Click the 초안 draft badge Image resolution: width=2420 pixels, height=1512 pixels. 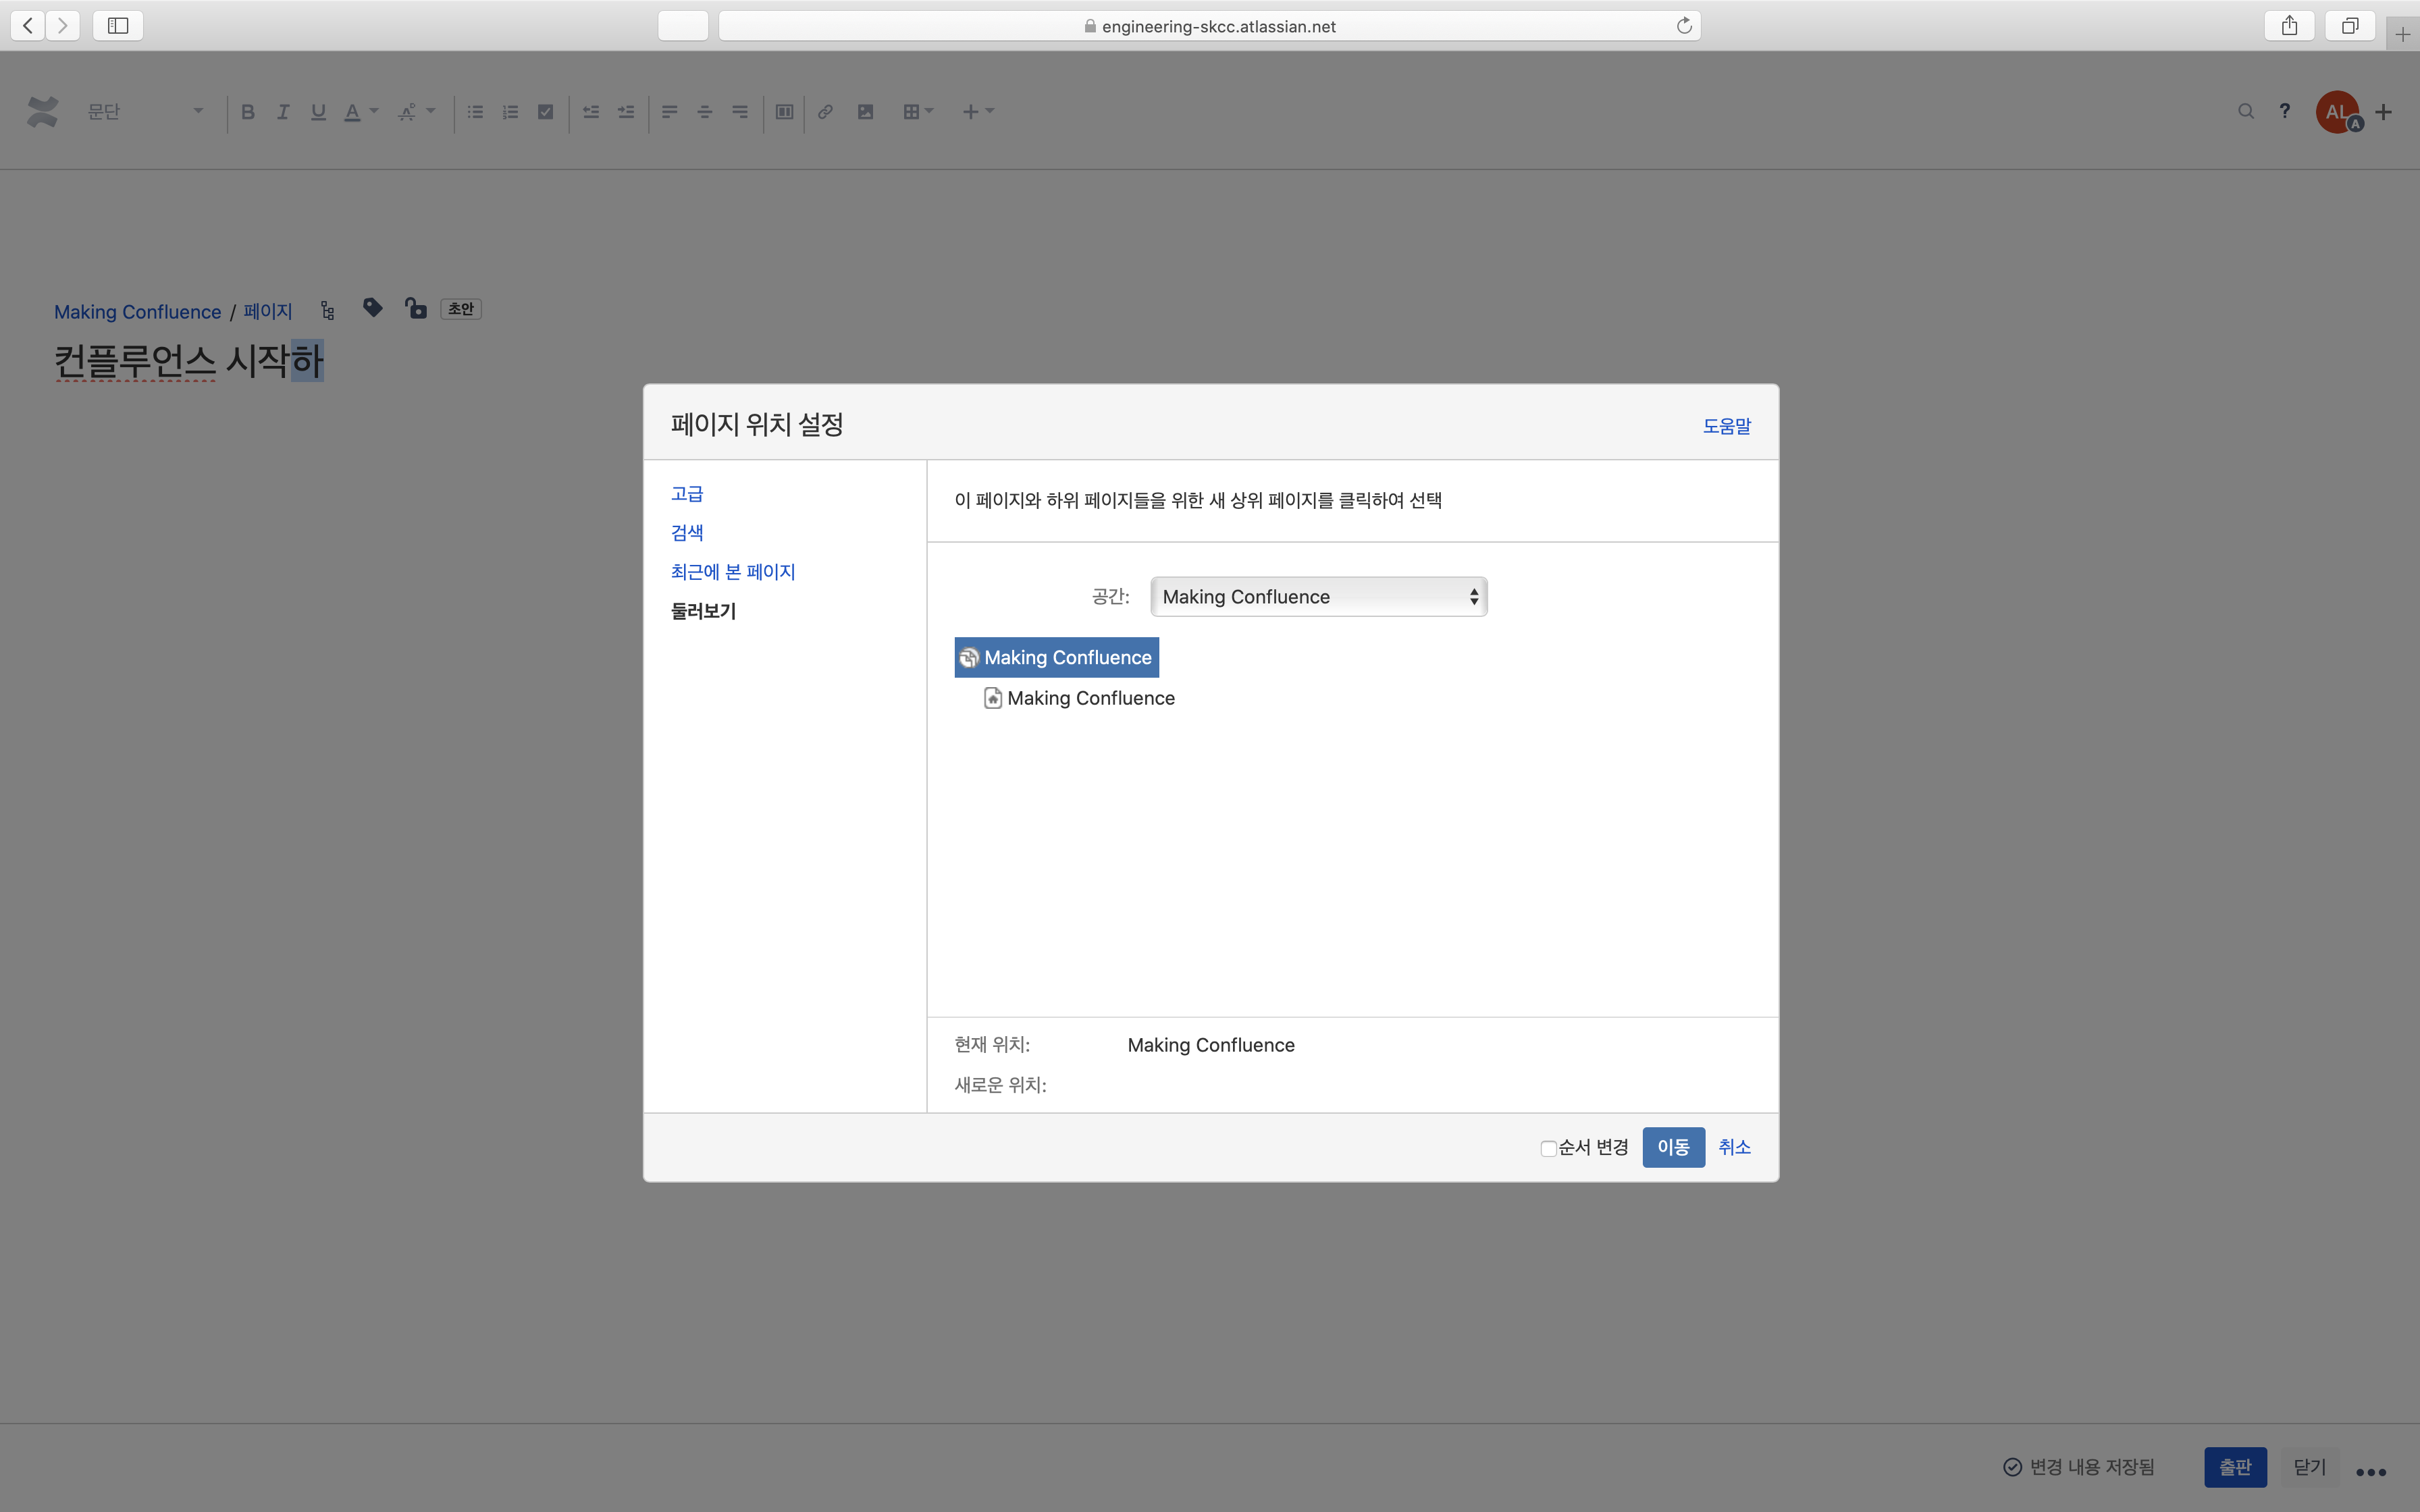point(461,309)
